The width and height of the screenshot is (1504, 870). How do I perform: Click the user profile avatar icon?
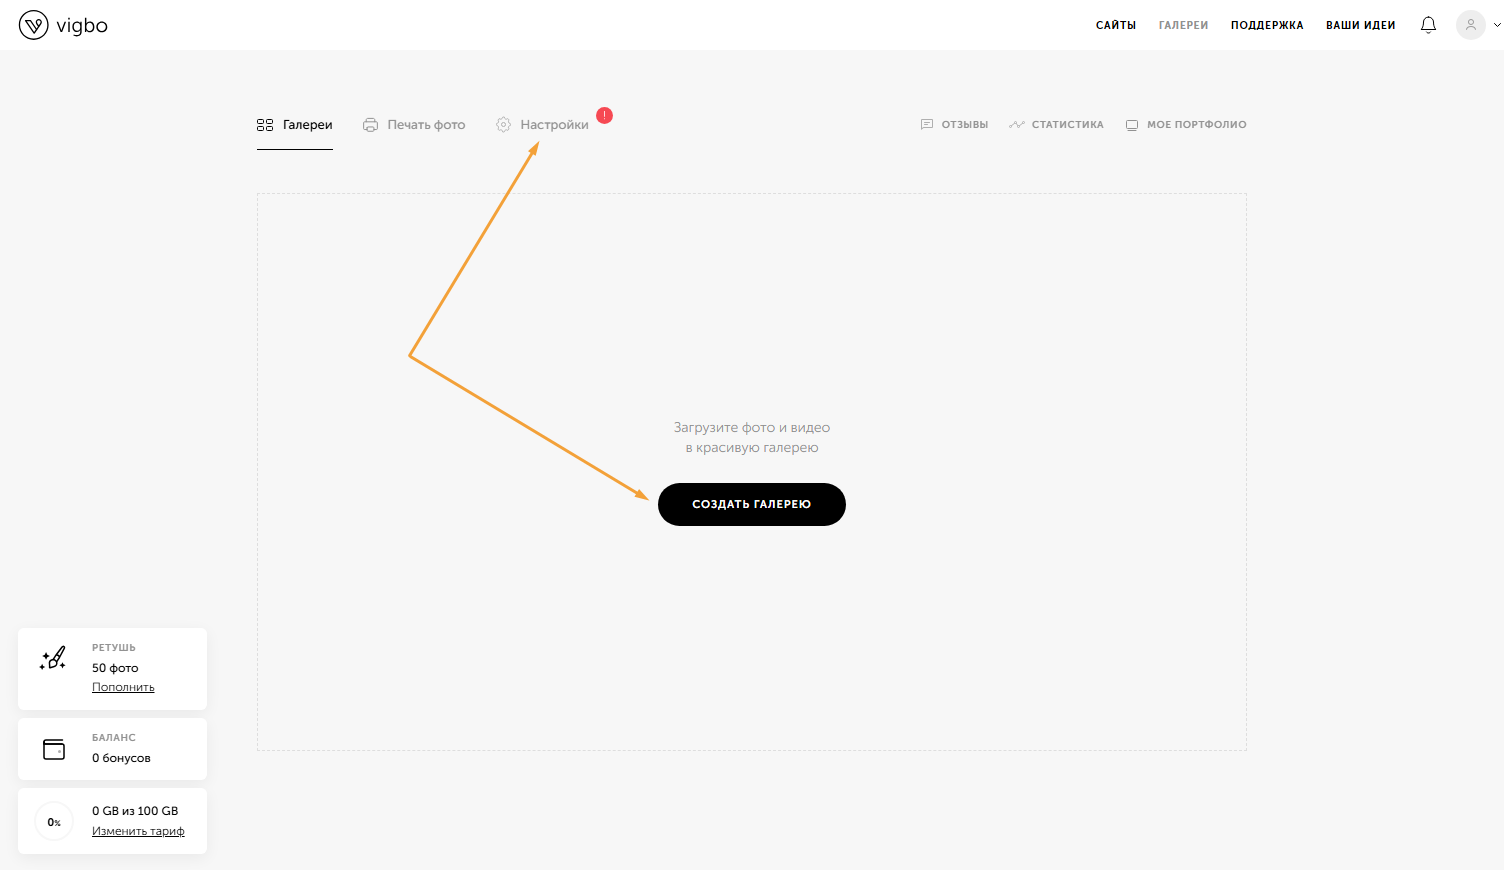pyautogui.click(x=1470, y=25)
